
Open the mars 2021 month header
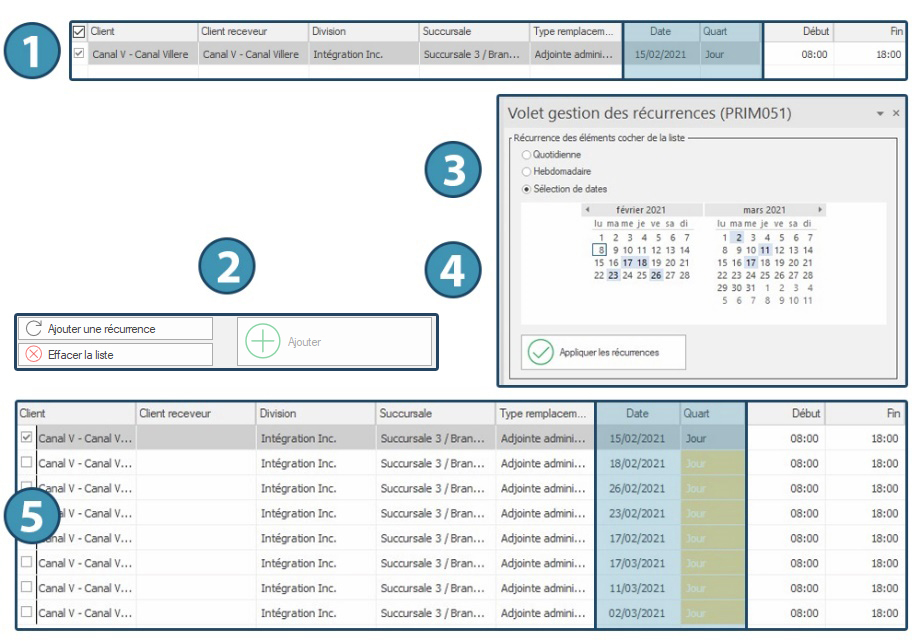pyautogui.click(x=764, y=210)
